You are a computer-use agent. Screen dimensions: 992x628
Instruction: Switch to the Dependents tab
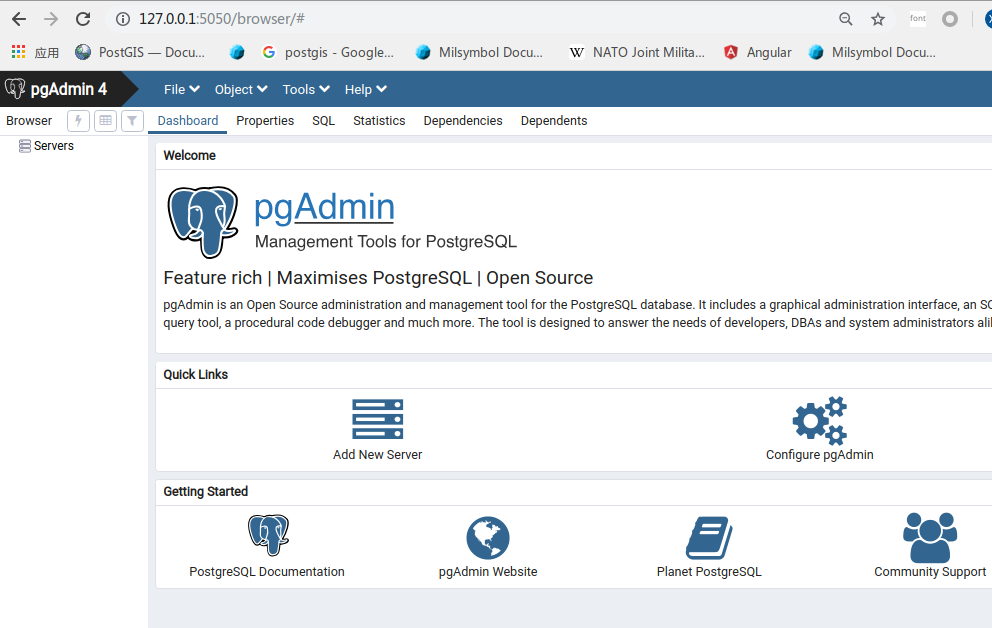tap(554, 121)
